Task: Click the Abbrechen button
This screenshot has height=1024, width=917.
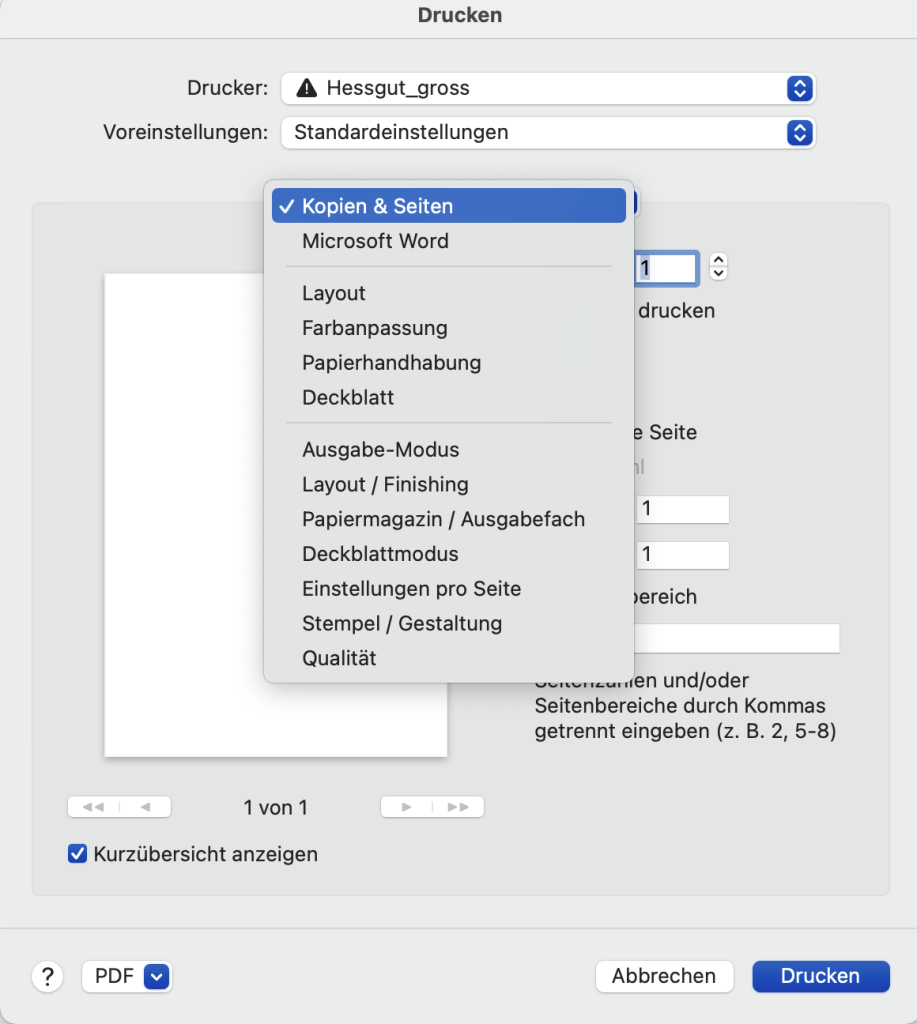Action: pos(664,976)
